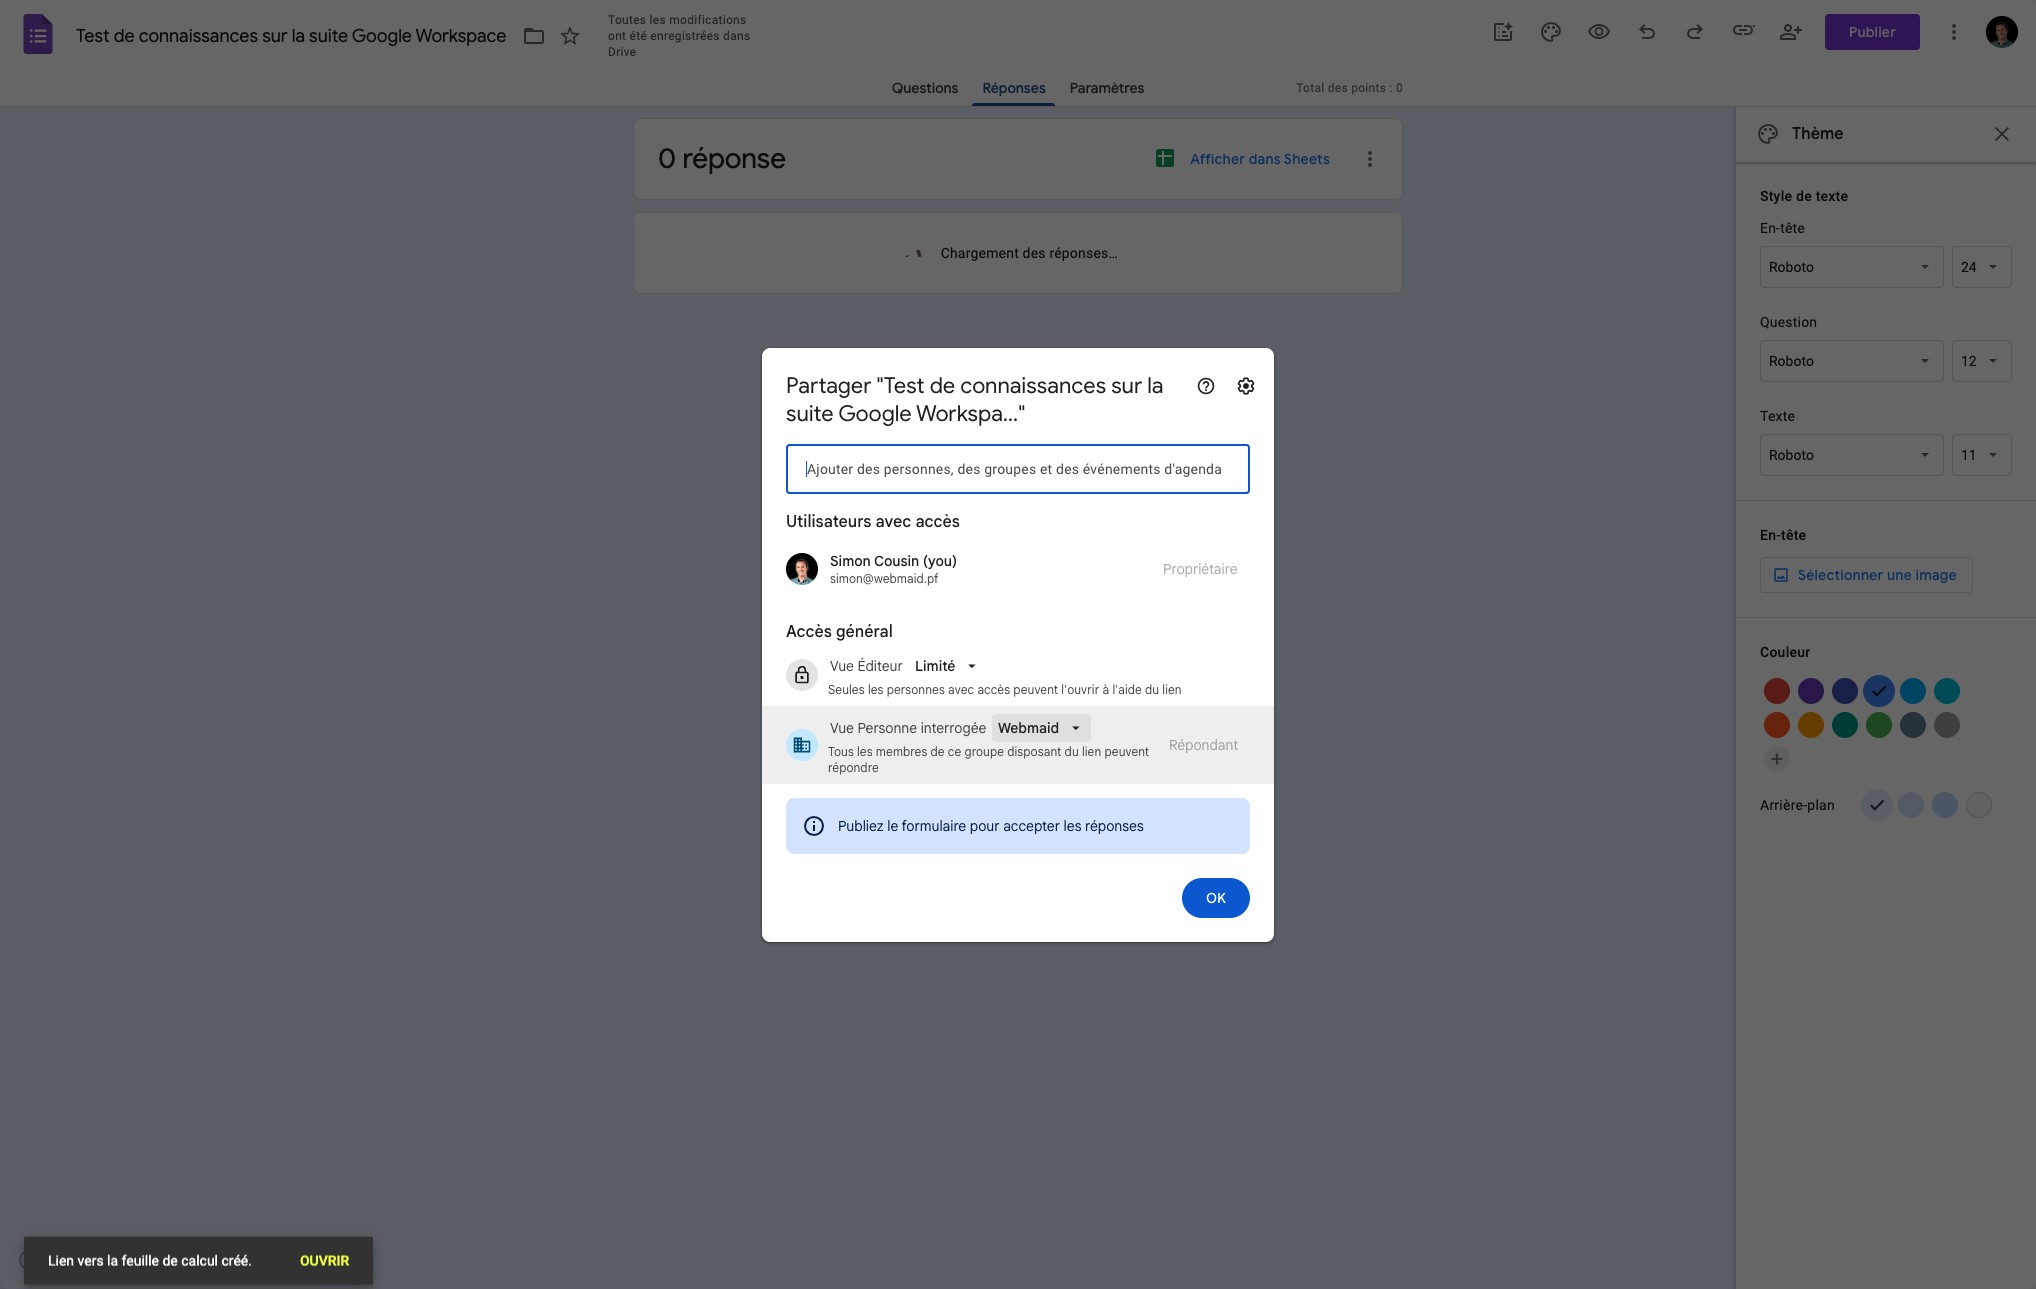Screen dimensions: 2036x1289
Task: Select the light gray theme color swatch
Action: [x=1947, y=725]
